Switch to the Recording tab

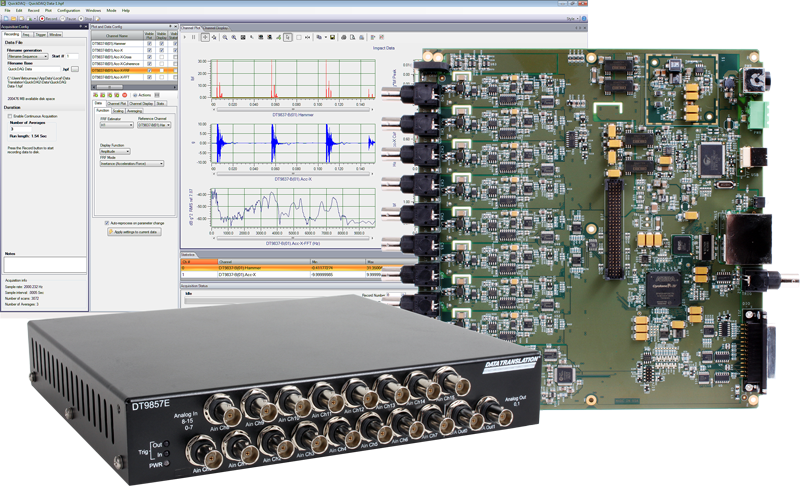point(11,34)
